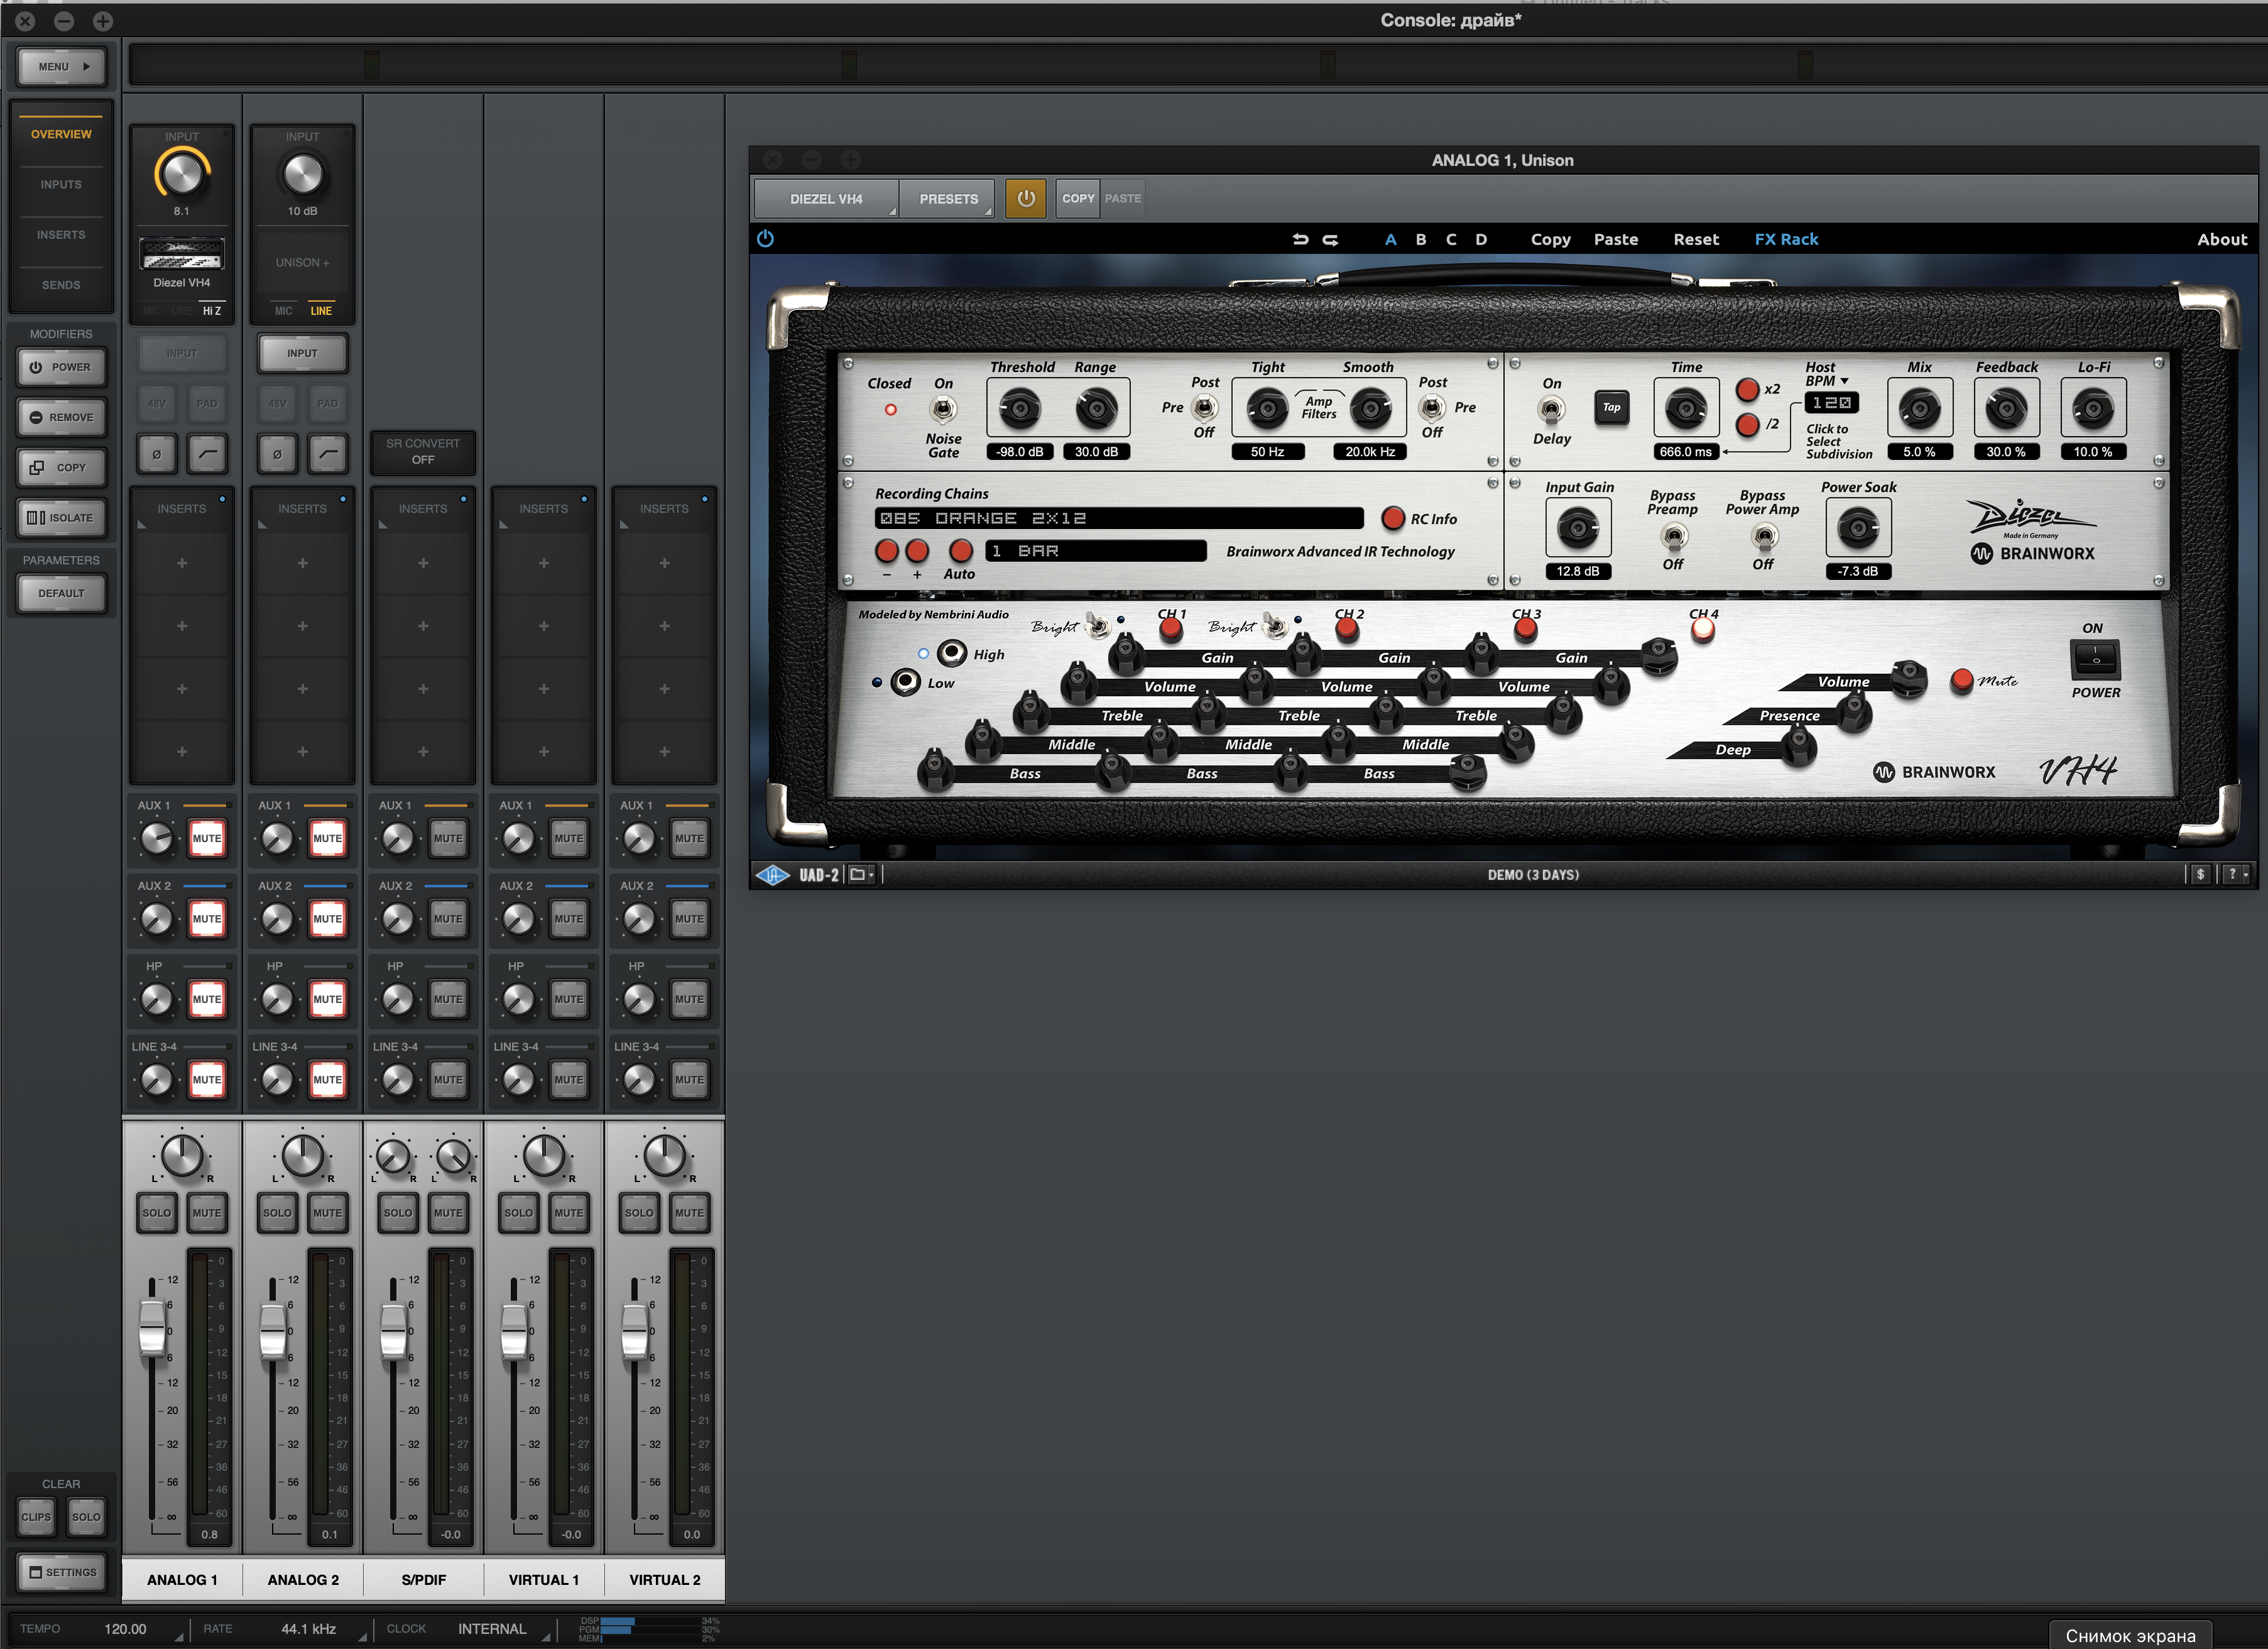Toggle the Noise Gate On switch
This screenshot has height=1649, width=2268.
pos(942,409)
